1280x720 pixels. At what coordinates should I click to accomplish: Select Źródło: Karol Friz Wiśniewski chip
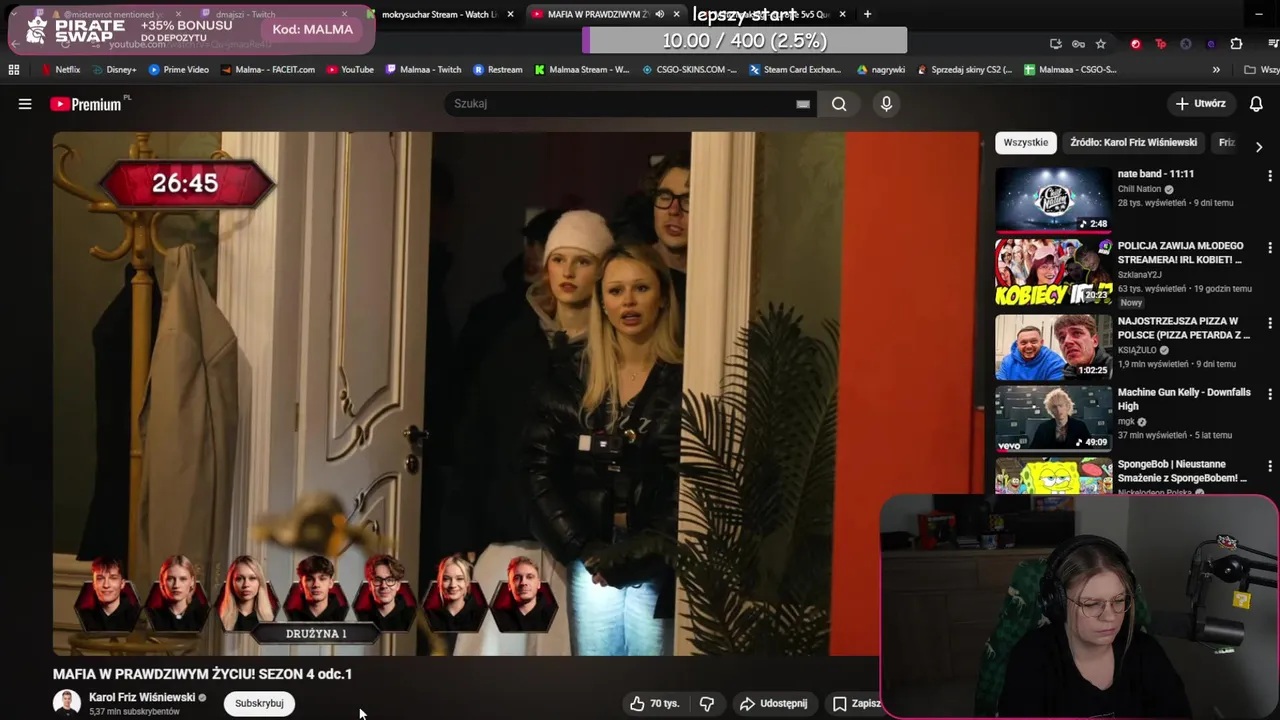(1133, 143)
